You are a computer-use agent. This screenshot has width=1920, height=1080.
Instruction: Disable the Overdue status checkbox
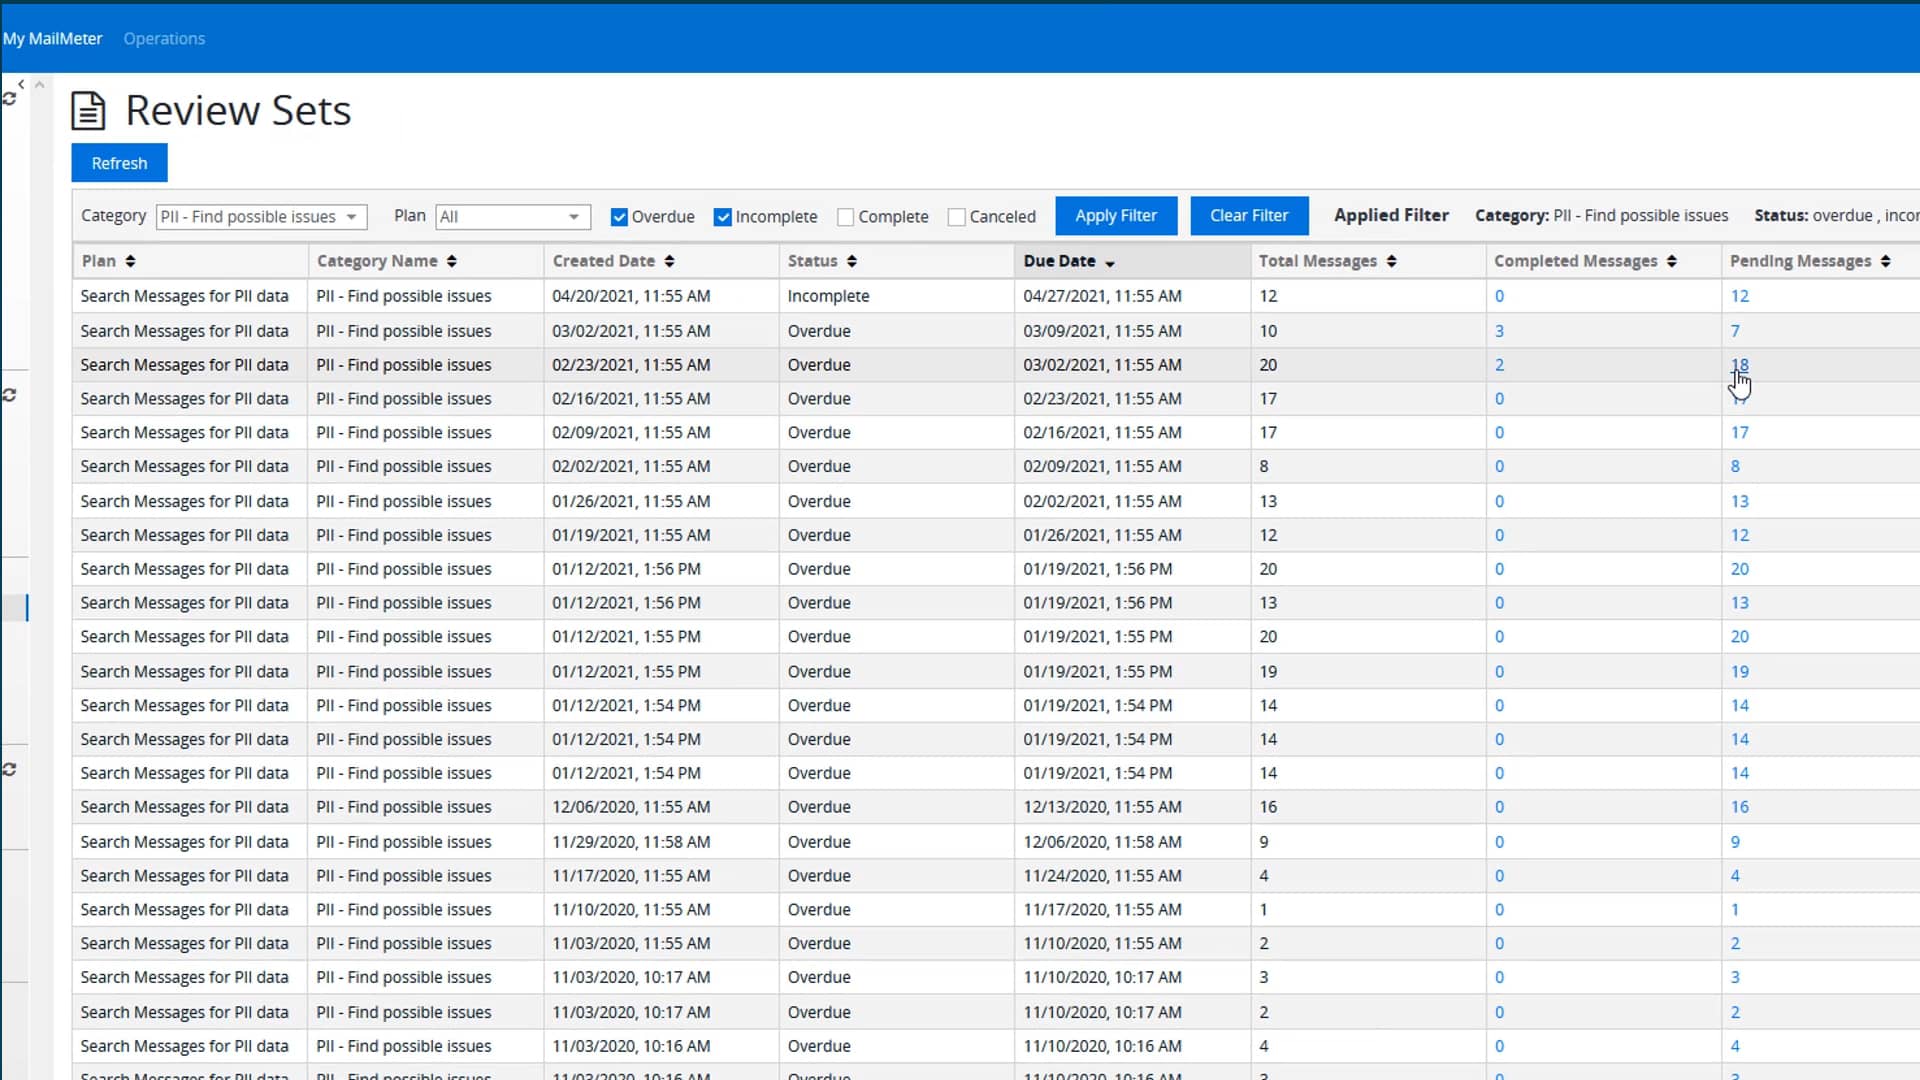point(620,216)
